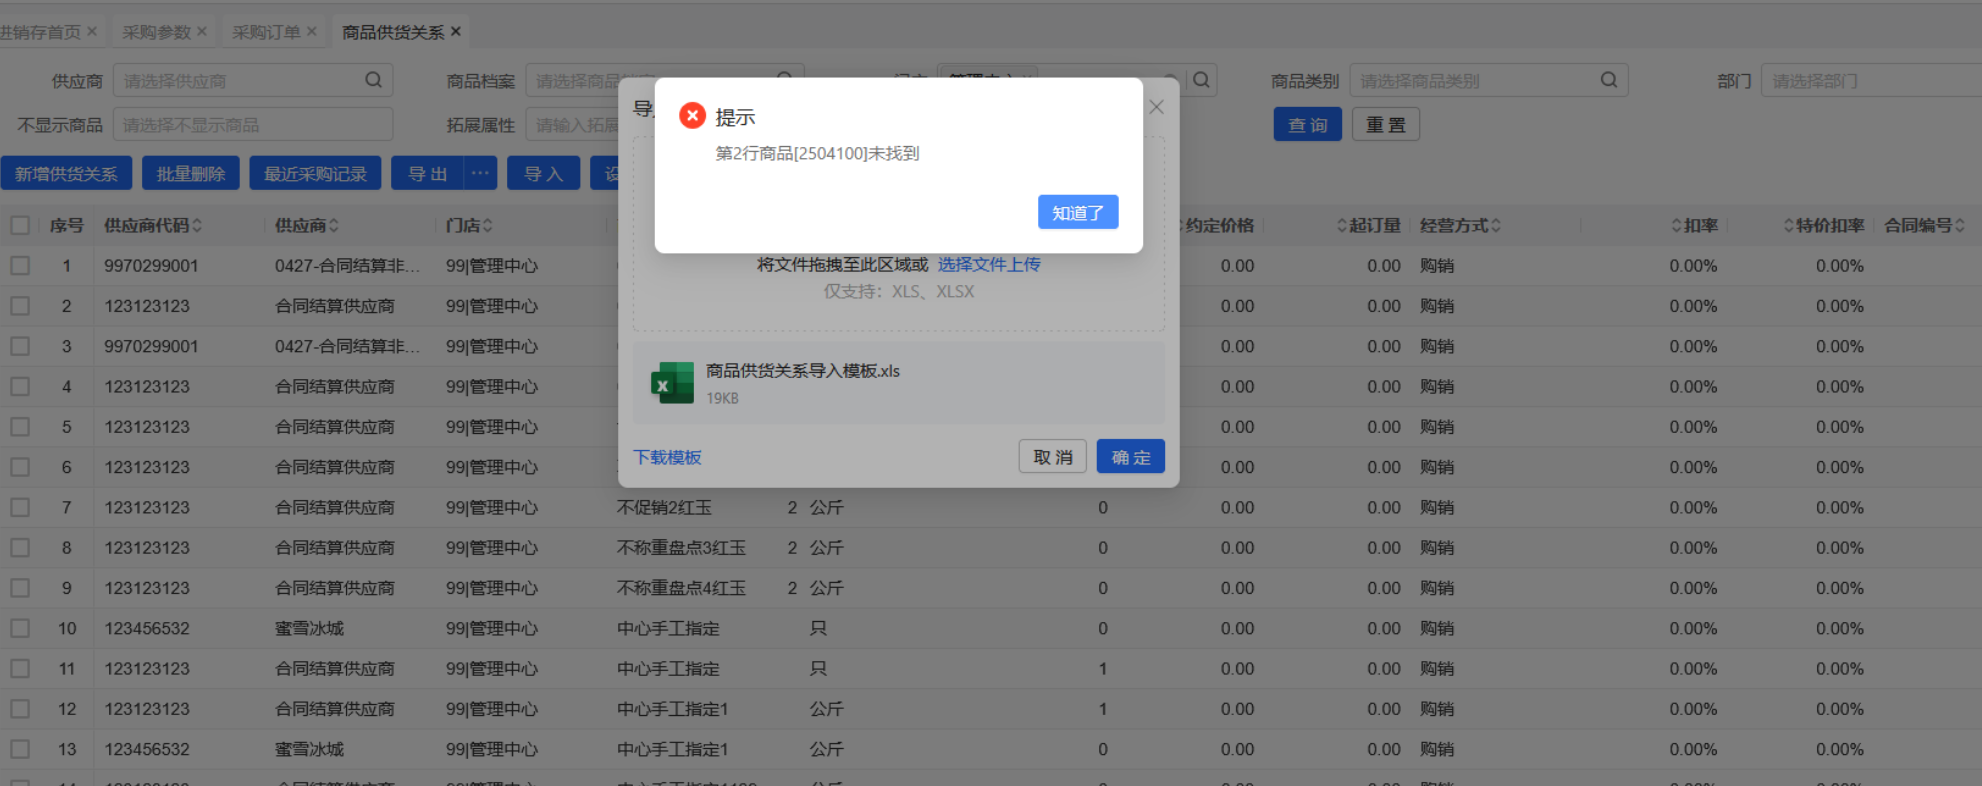Click the search icon in 供应商 field
Image resolution: width=1982 pixels, height=786 pixels.
click(x=373, y=80)
